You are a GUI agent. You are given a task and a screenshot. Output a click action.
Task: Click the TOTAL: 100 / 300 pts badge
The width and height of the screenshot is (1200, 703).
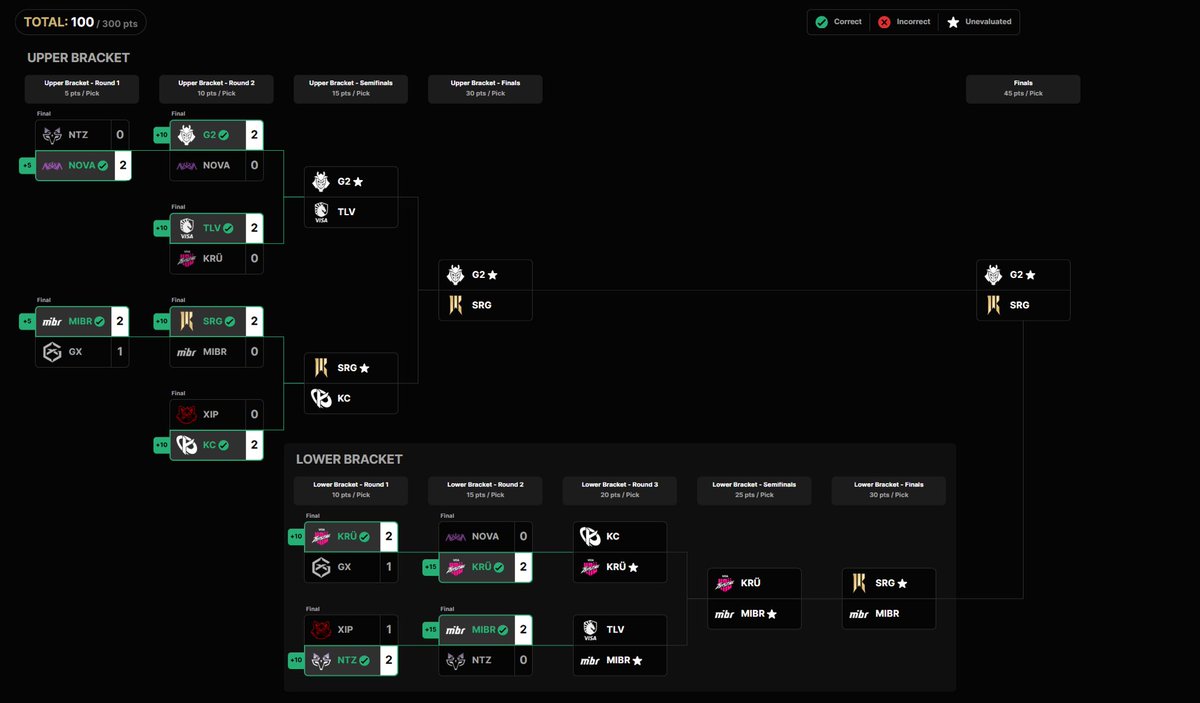[80, 22]
